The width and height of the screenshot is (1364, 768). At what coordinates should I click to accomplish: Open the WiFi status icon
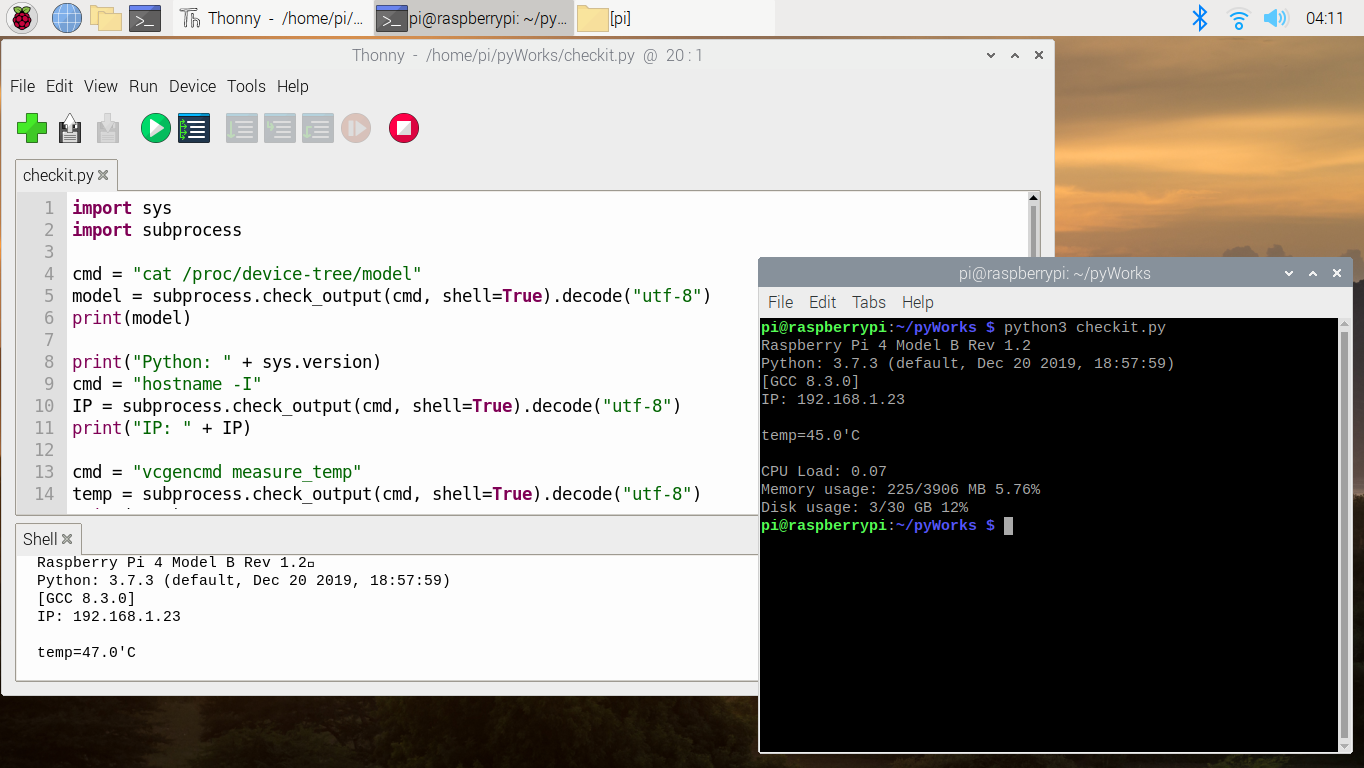(1238, 17)
